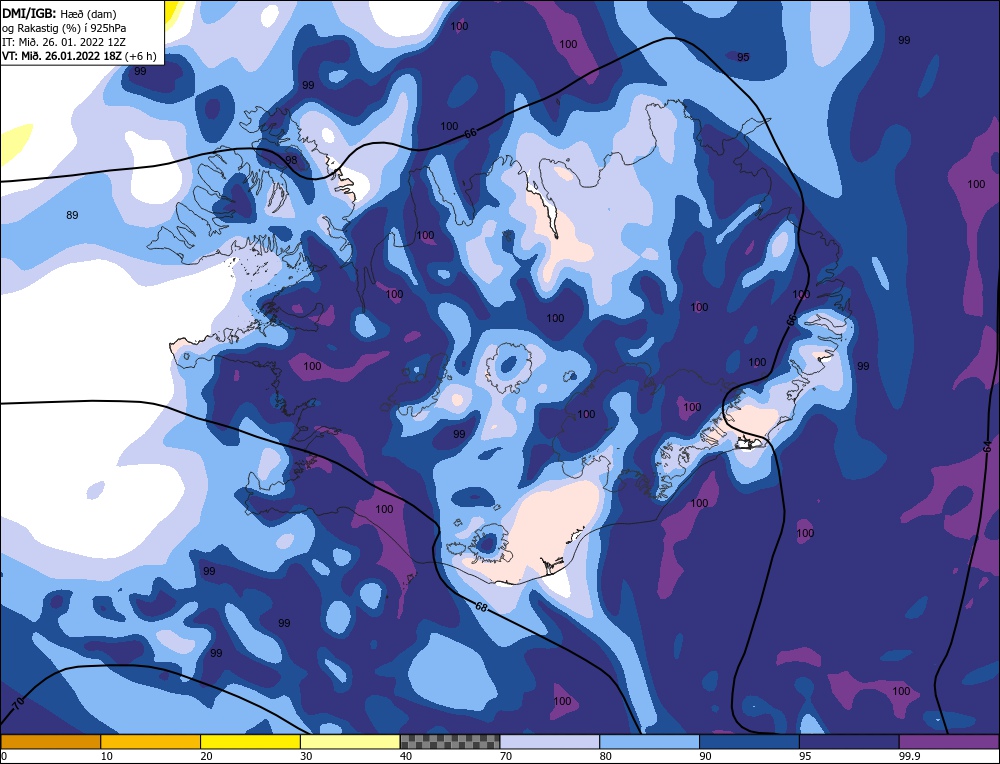Image resolution: width=1000 pixels, height=764 pixels.
Task: Click the dark orange 0–10 legend swatch
Action: pyautogui.click(x=50, y=741)
